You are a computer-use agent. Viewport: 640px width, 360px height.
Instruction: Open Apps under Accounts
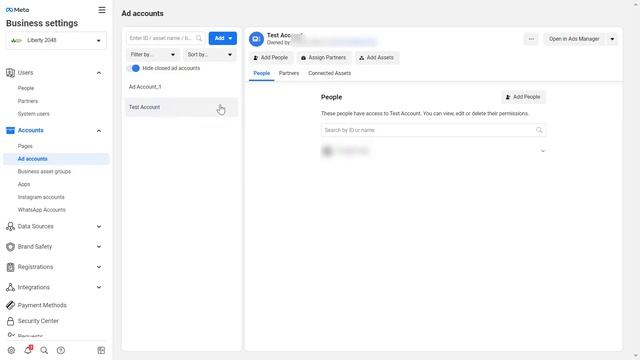24,184
